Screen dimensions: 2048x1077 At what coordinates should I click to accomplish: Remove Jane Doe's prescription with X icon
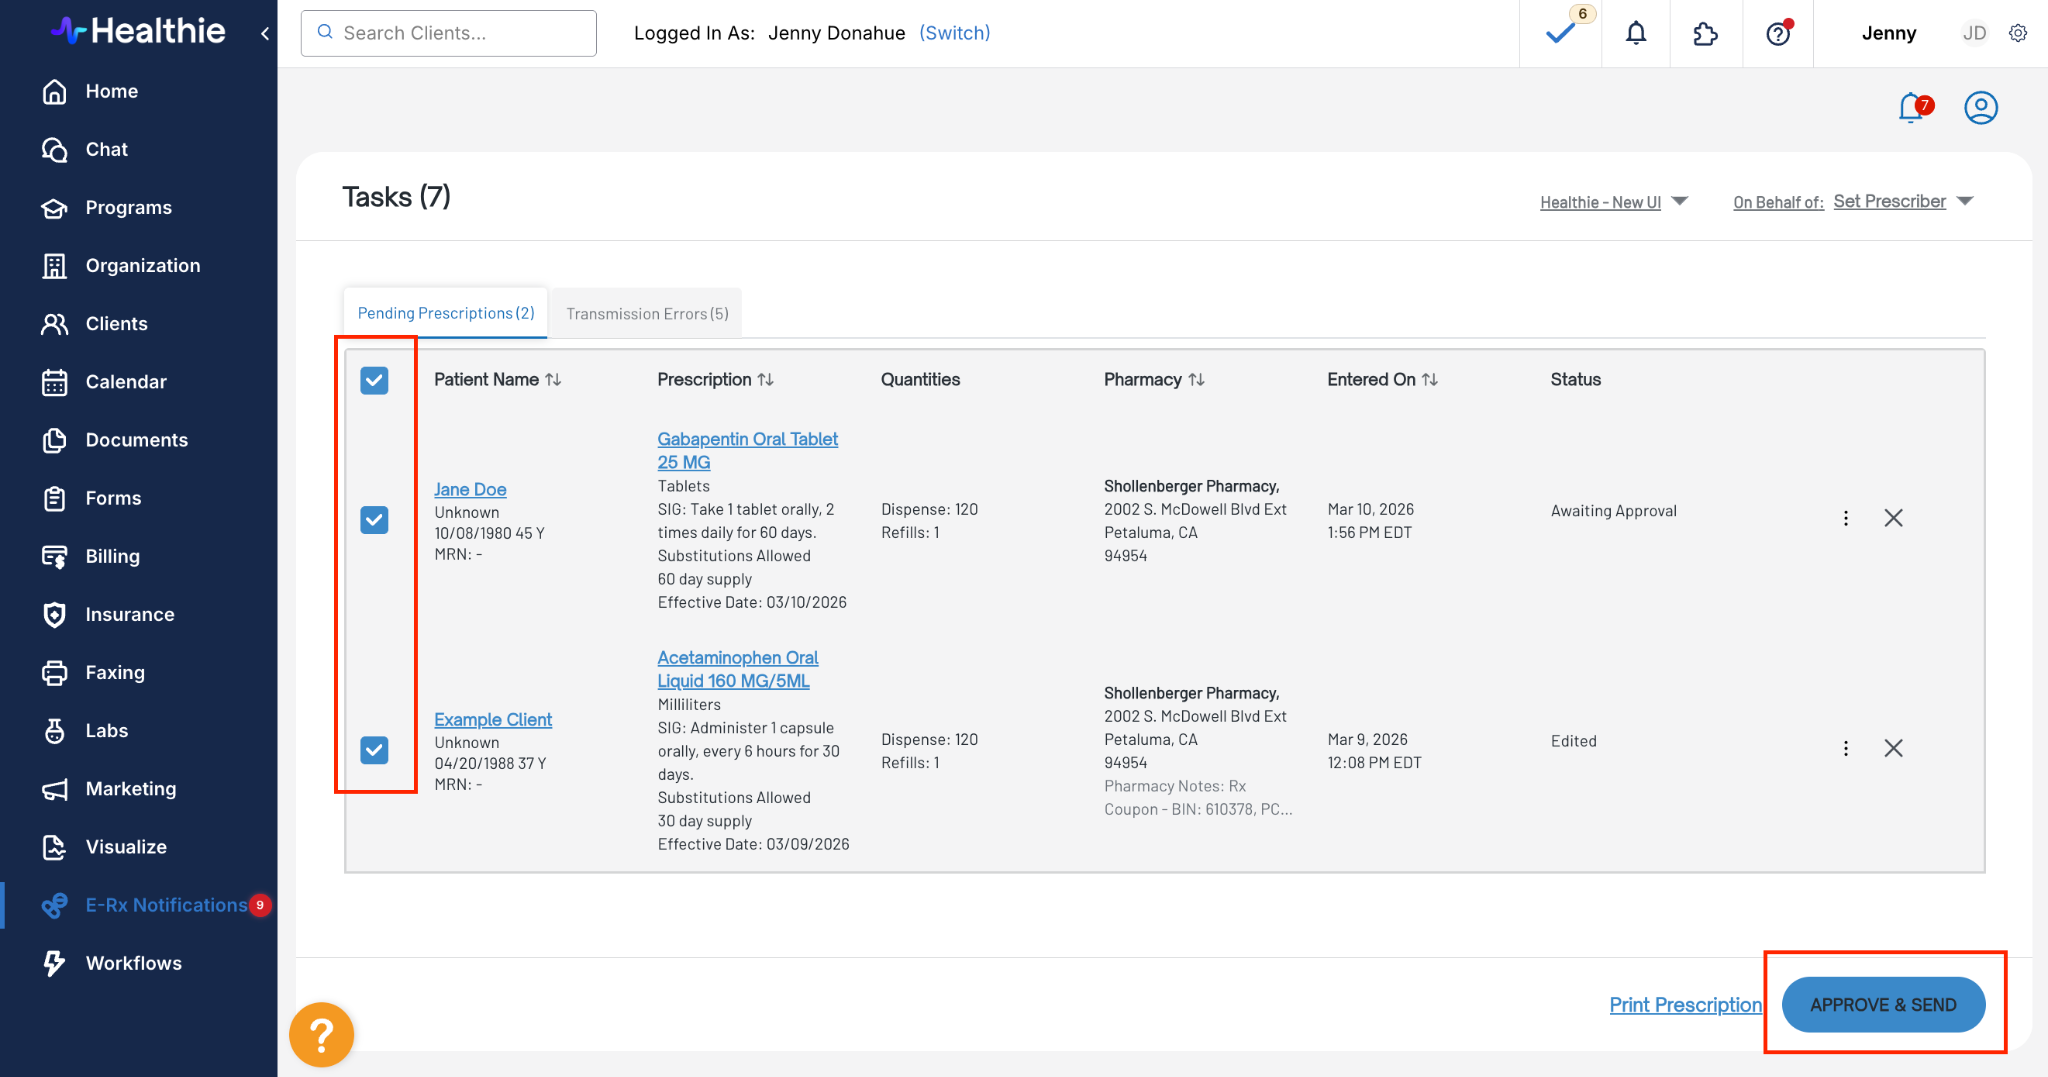pyautogui.click(x=1893, y=518)
